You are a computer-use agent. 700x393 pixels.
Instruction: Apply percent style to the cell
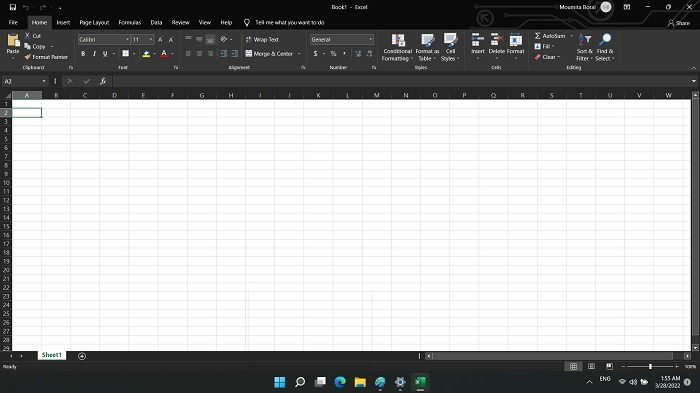[333, 54]
